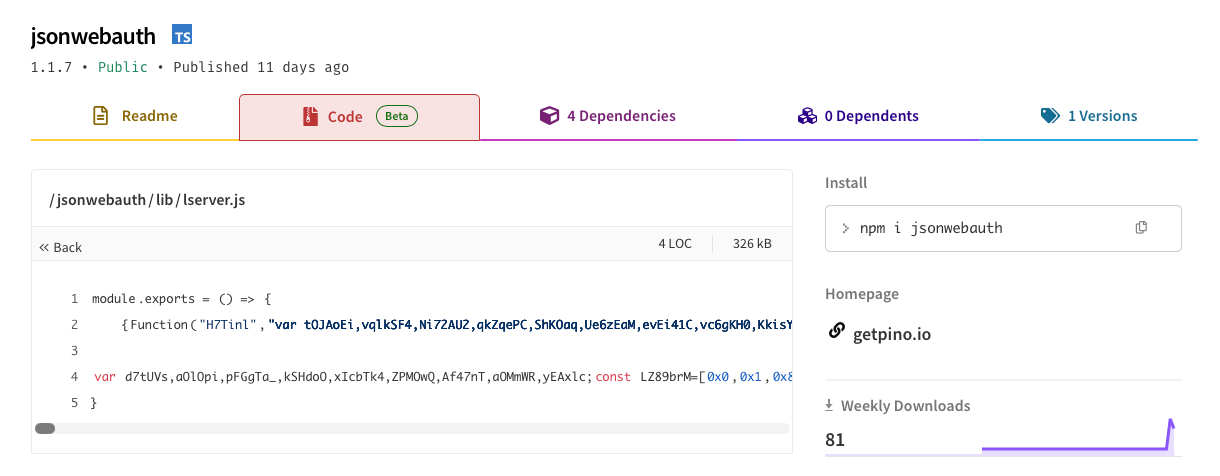Click the weekly downloads arrow icon
The image size is (1220, 476).
[829, 406]
